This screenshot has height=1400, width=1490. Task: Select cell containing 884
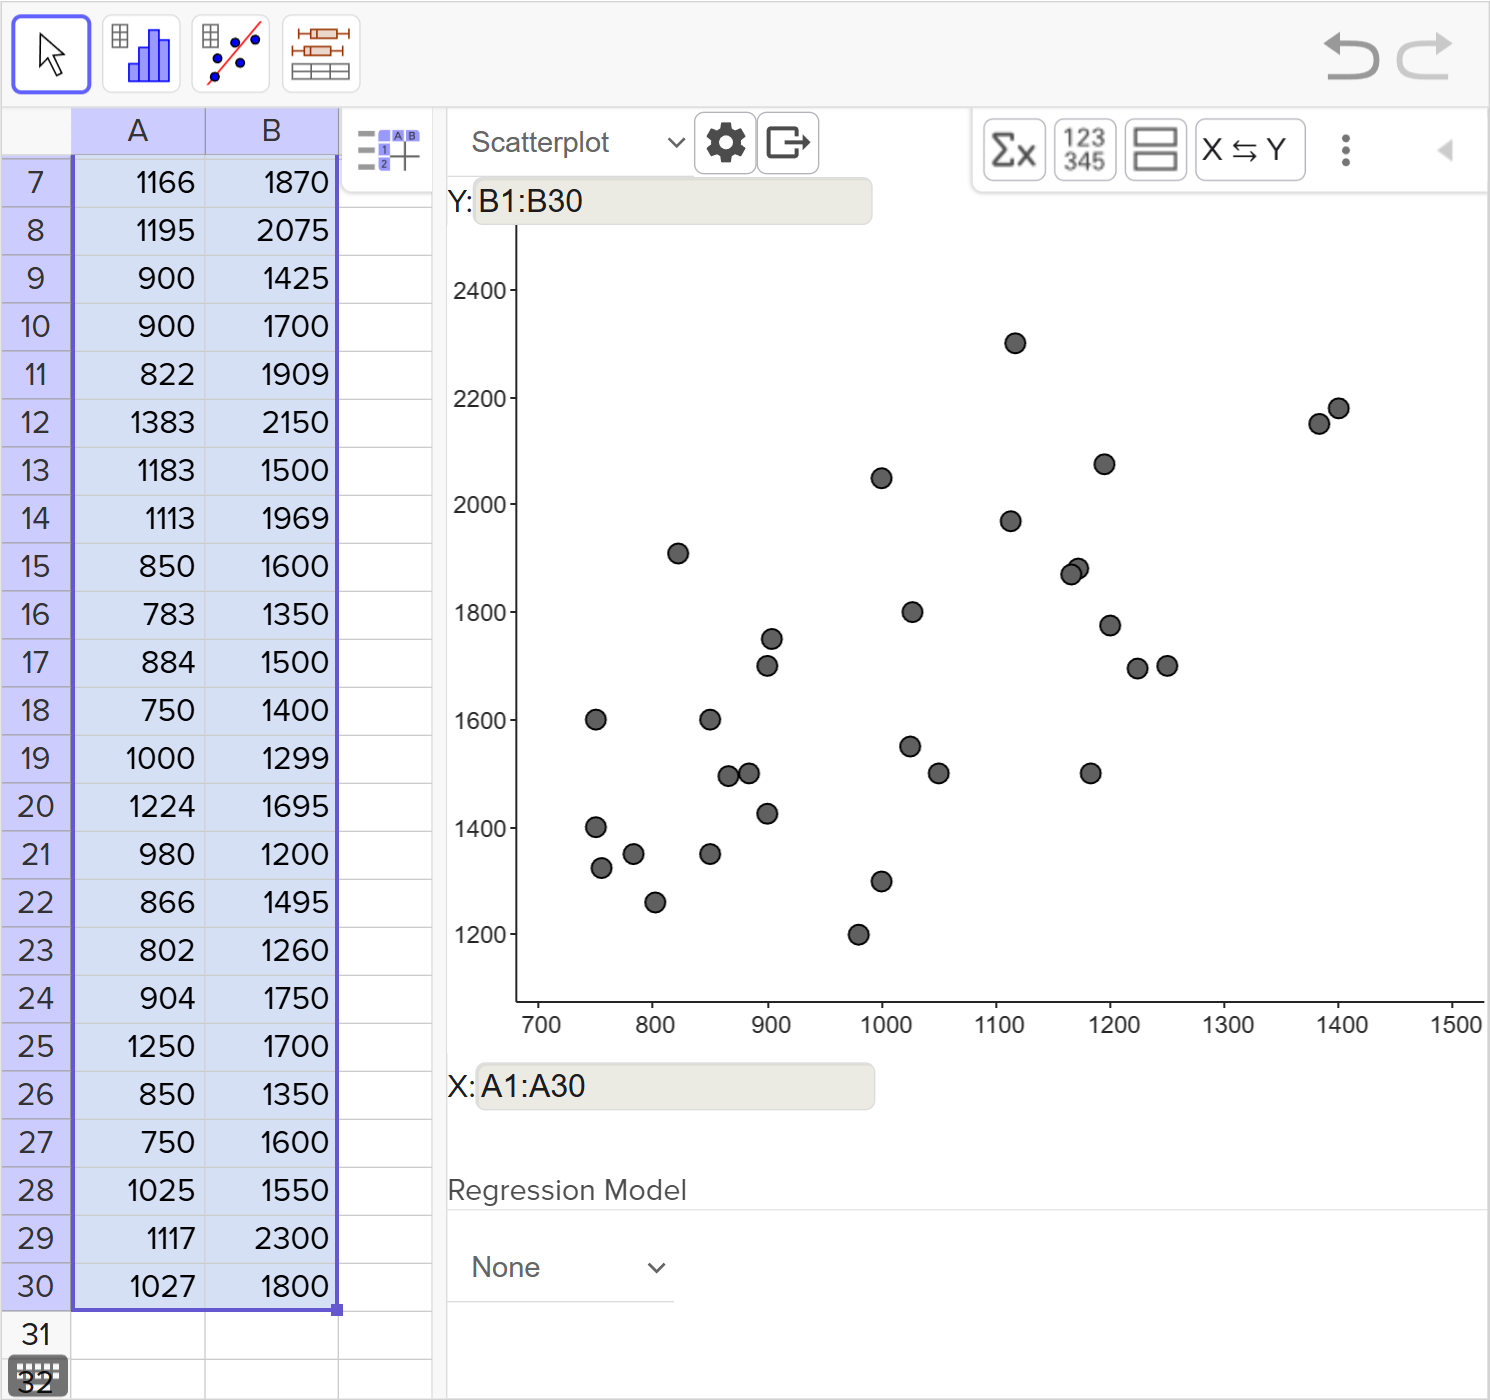[x=138, y=663]
